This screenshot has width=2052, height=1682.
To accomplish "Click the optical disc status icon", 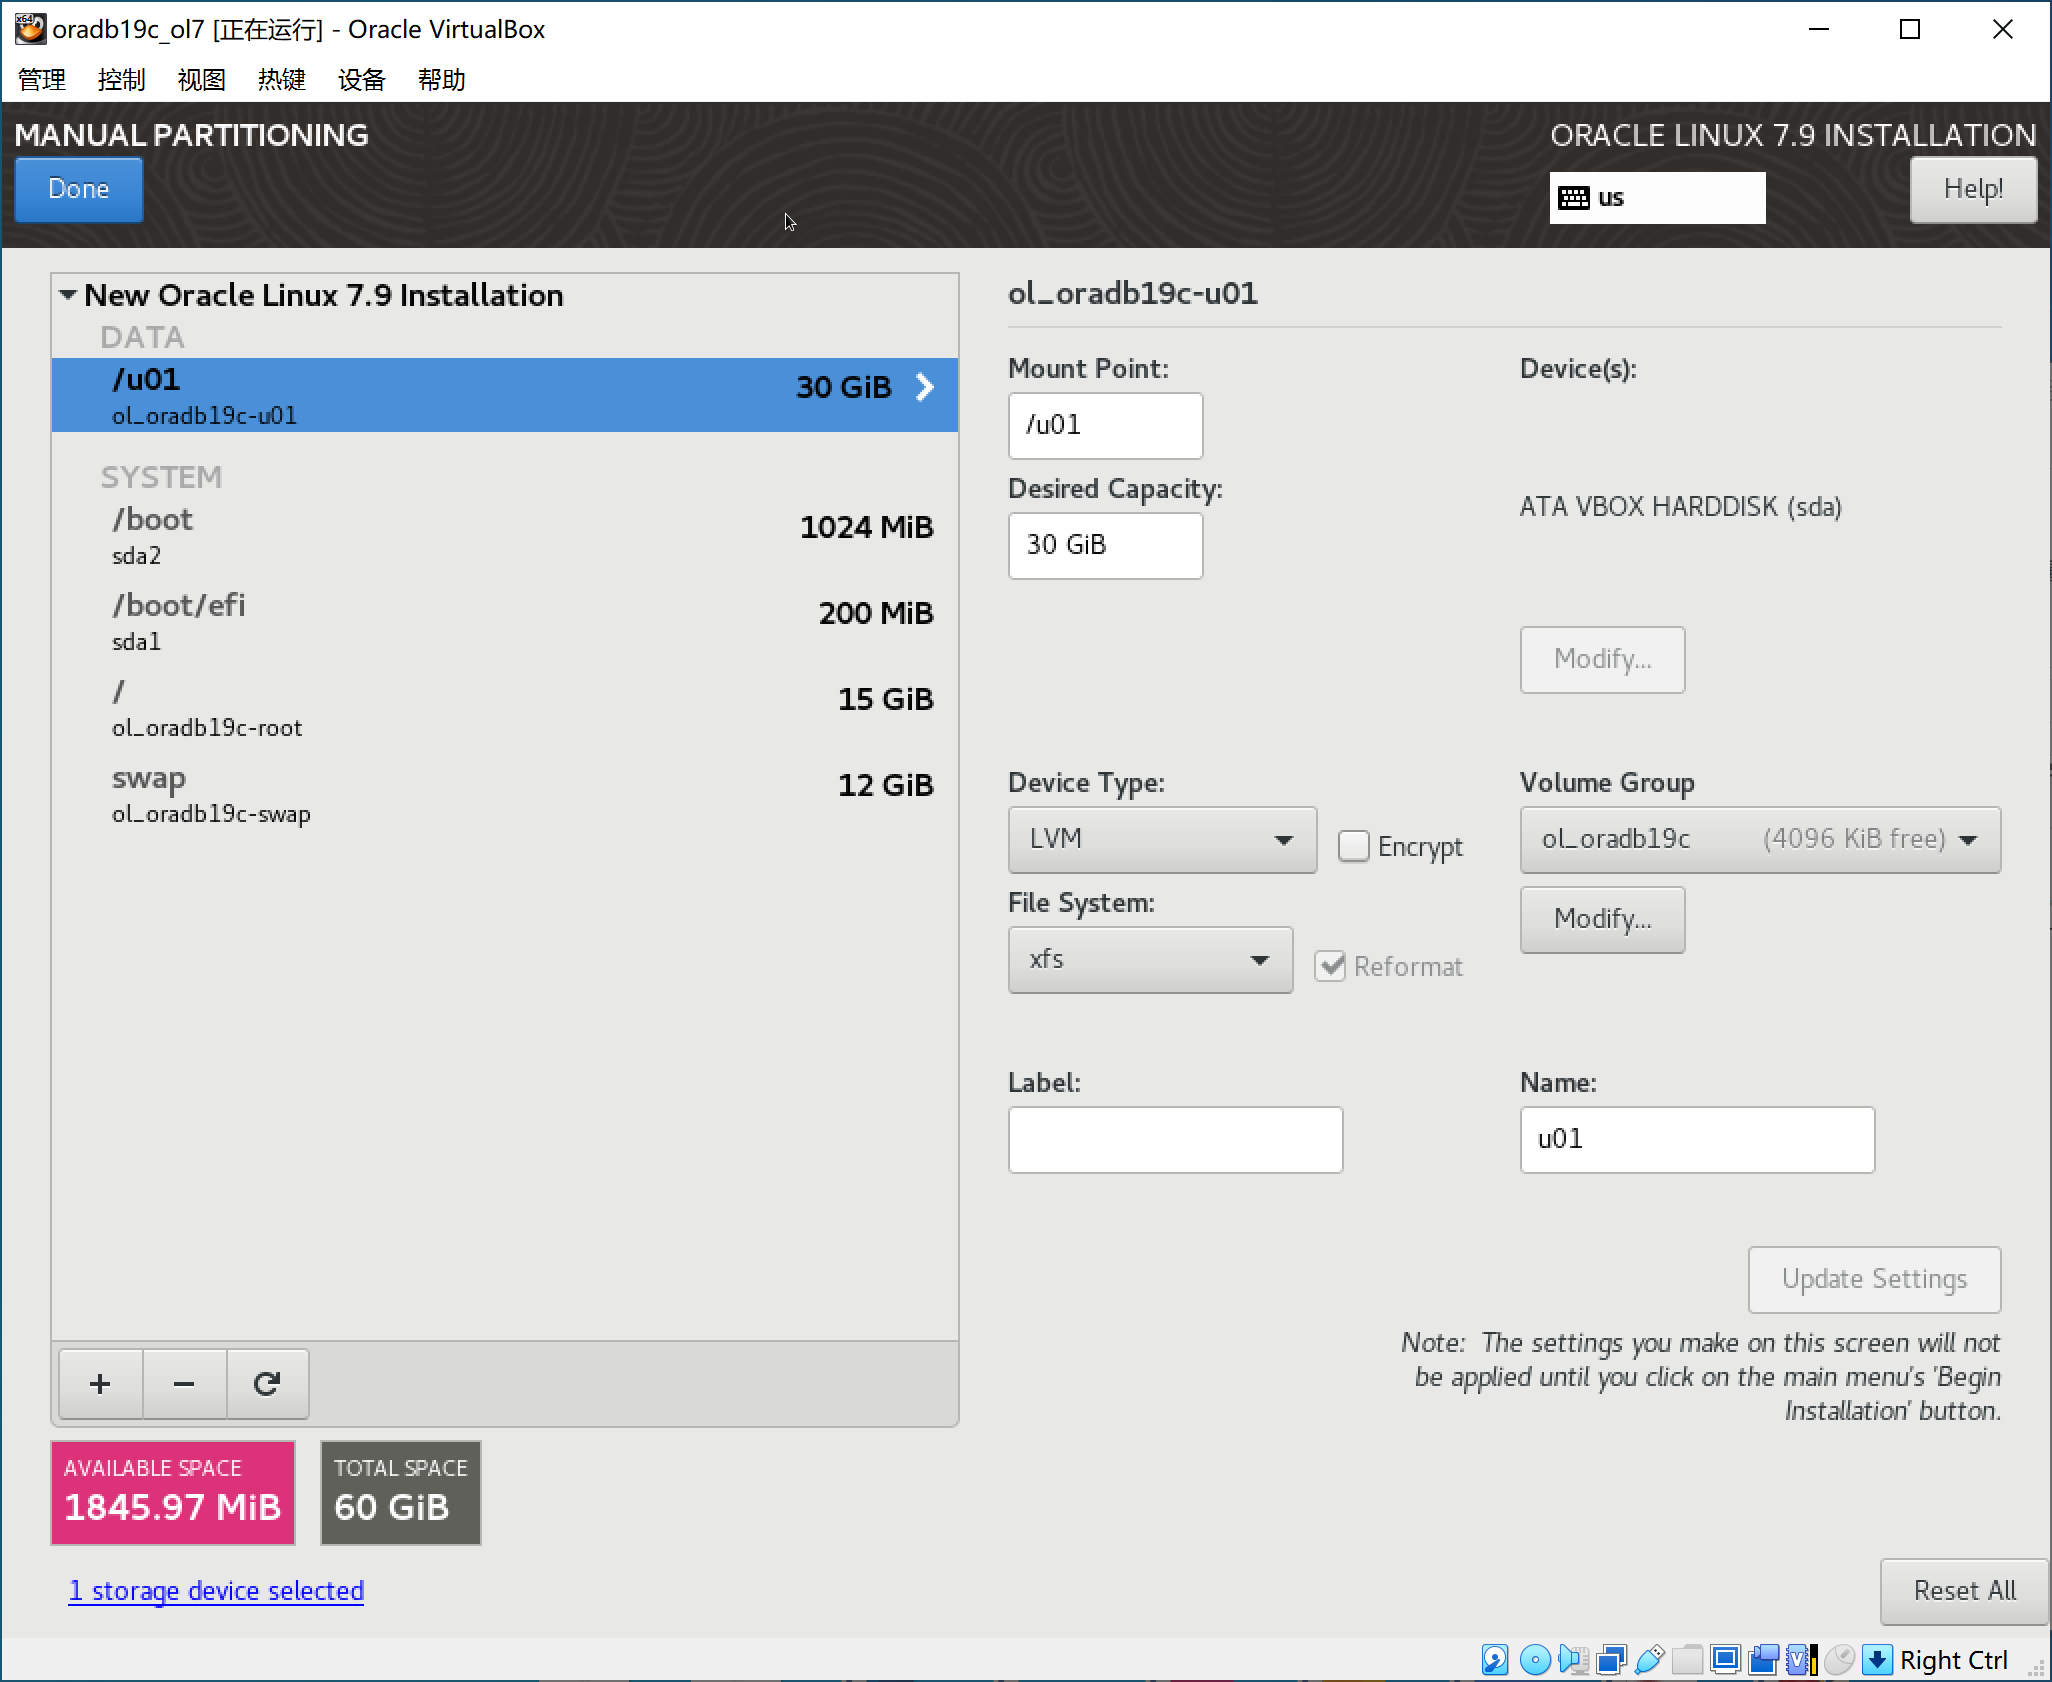I will [x=1535, y=1660].
